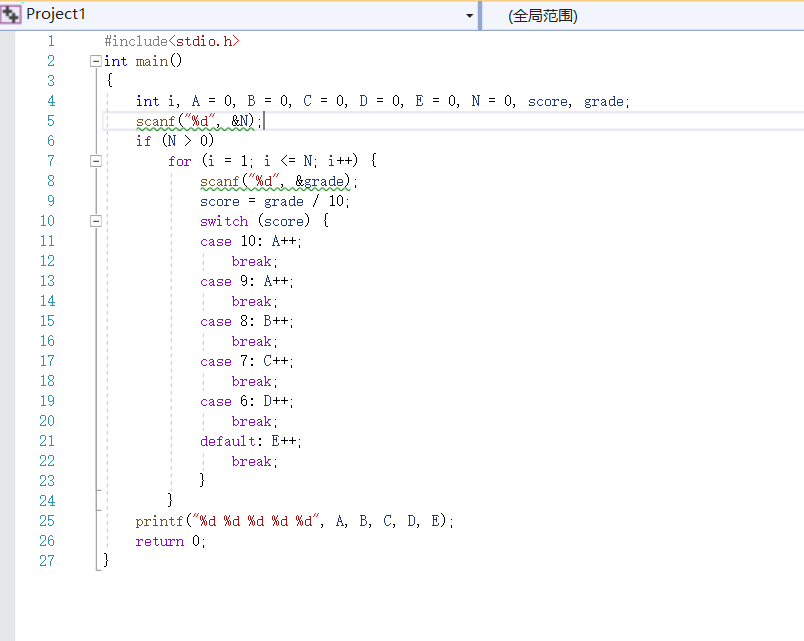Place the cursor on the #include<stdio.h> directive
804x641 pixels.
172,41
